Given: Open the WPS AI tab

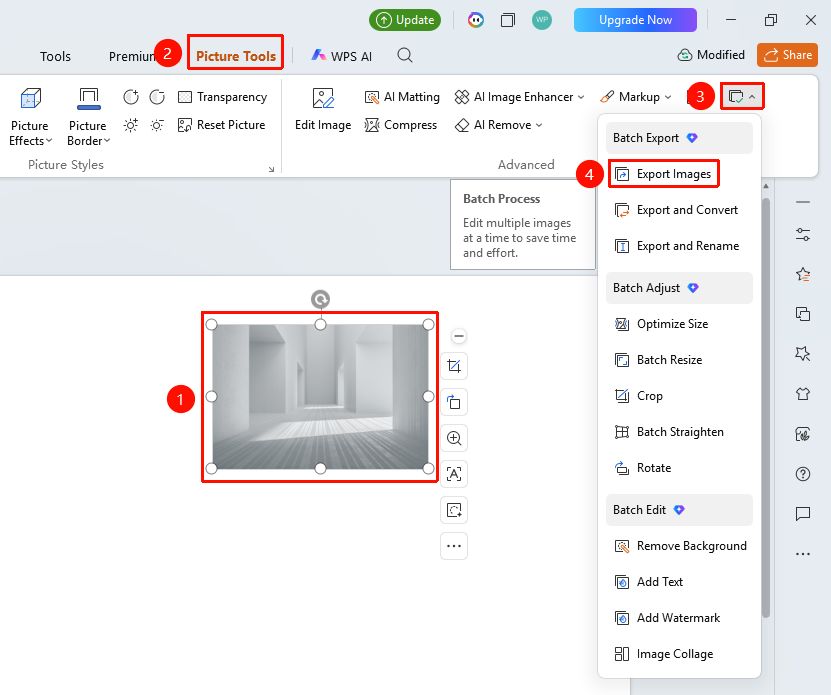Looking at the screenshot, I should tap(342, 56).
